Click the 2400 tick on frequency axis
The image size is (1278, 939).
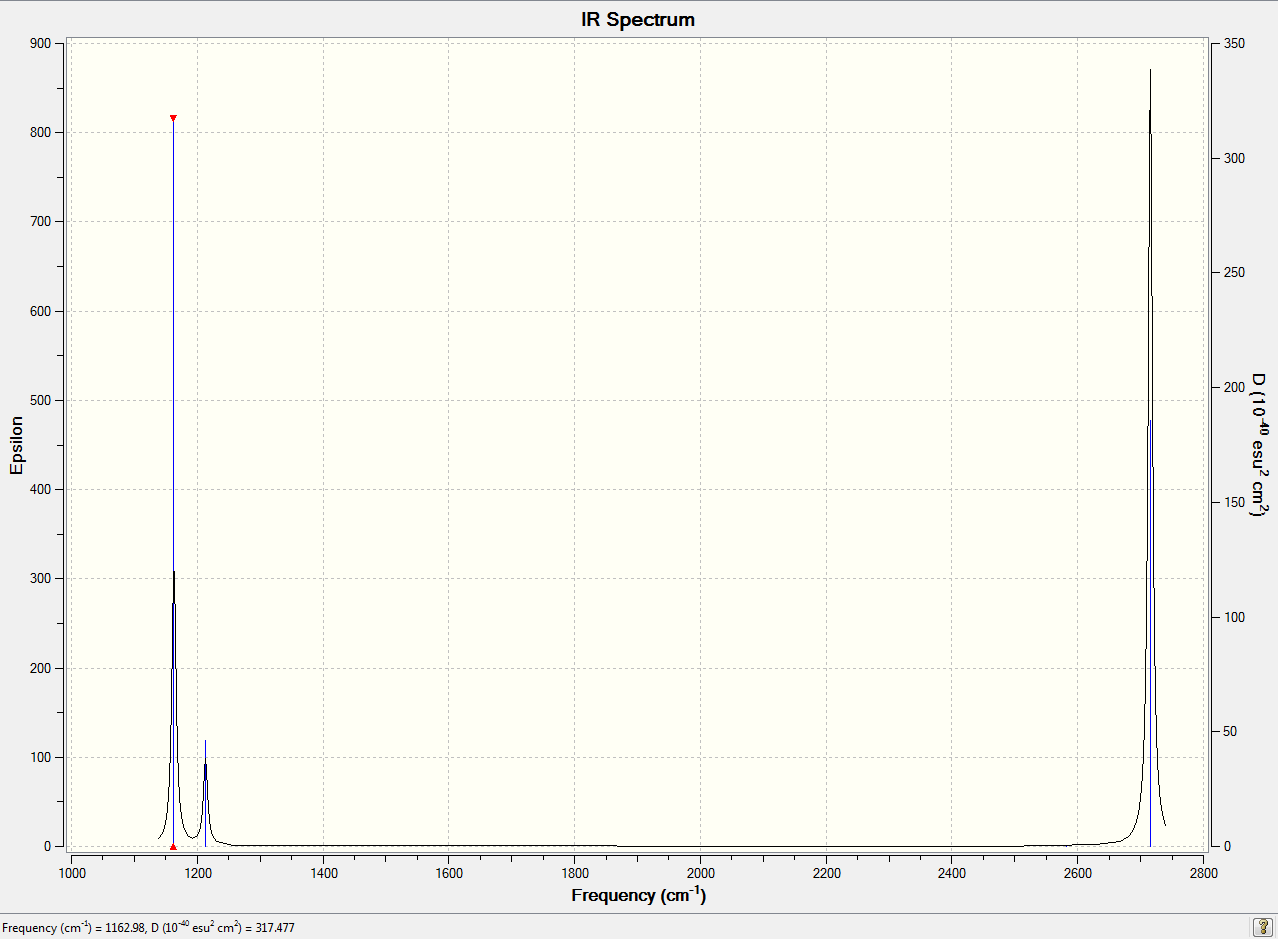[952, 873]
